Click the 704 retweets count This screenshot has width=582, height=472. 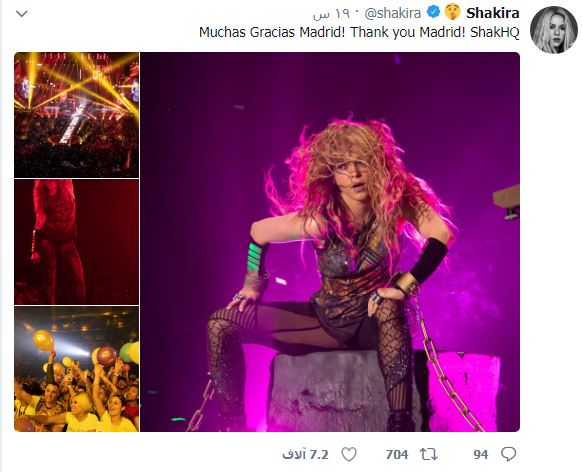click(396, 454)
